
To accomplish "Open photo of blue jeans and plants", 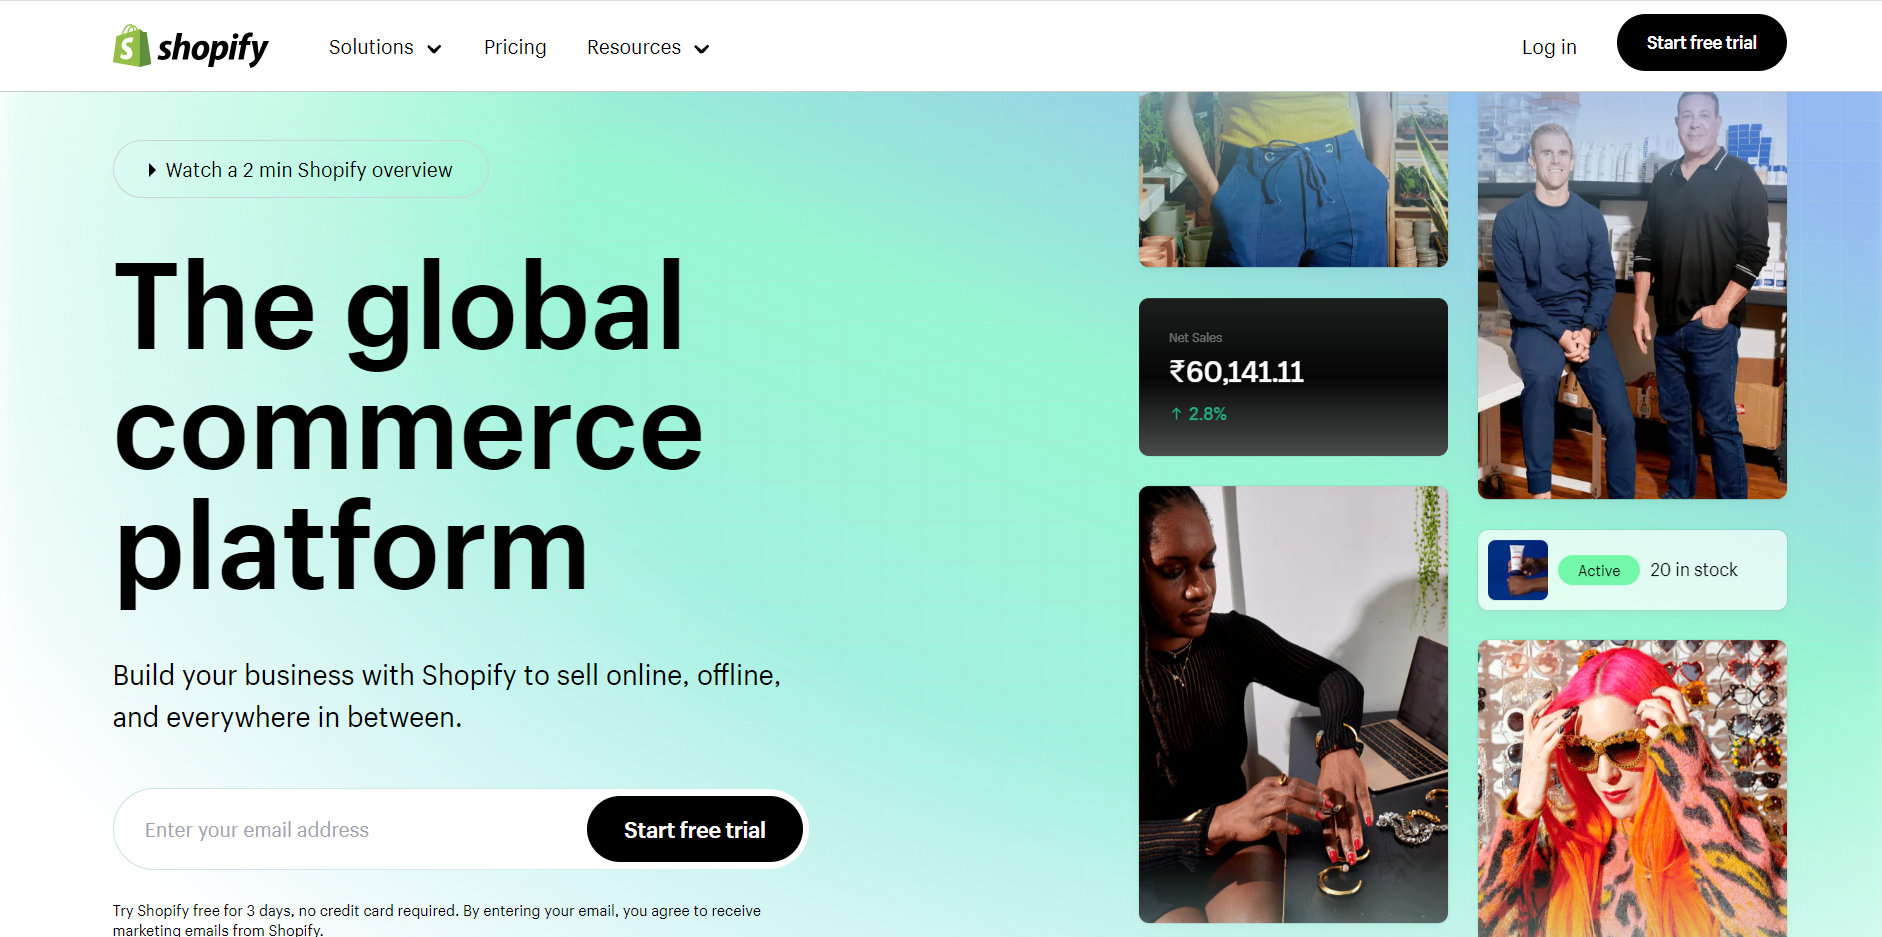I will click(1293, 179).
